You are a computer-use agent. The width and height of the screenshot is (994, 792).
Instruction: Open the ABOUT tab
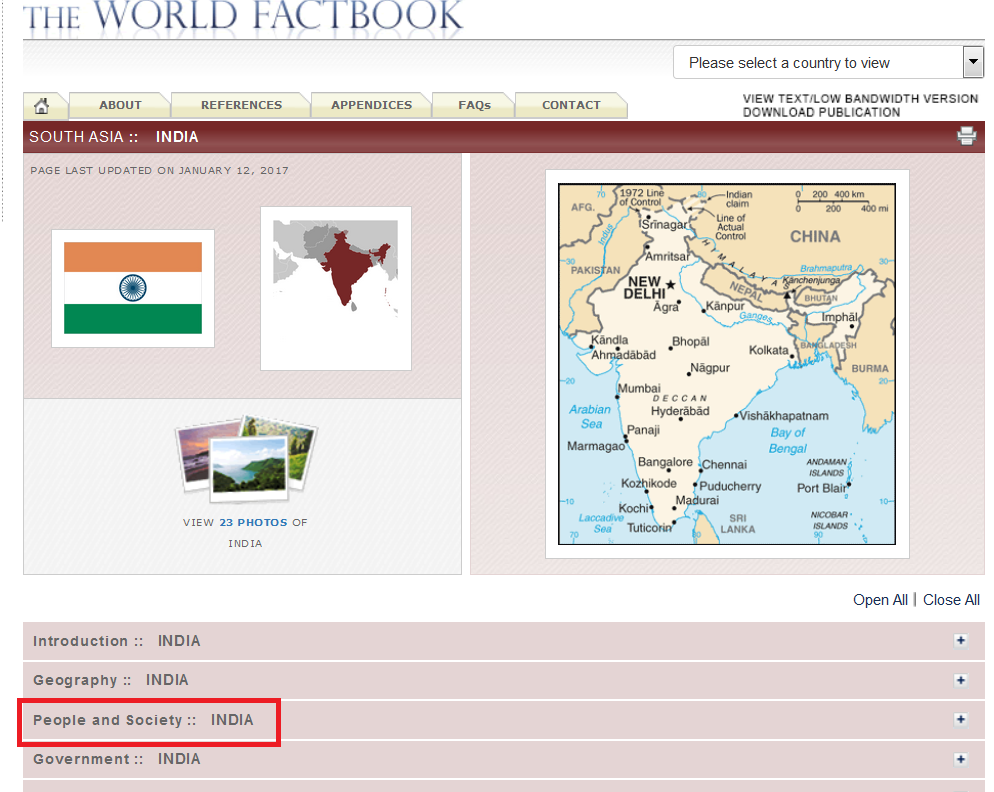tap(120, 105)
